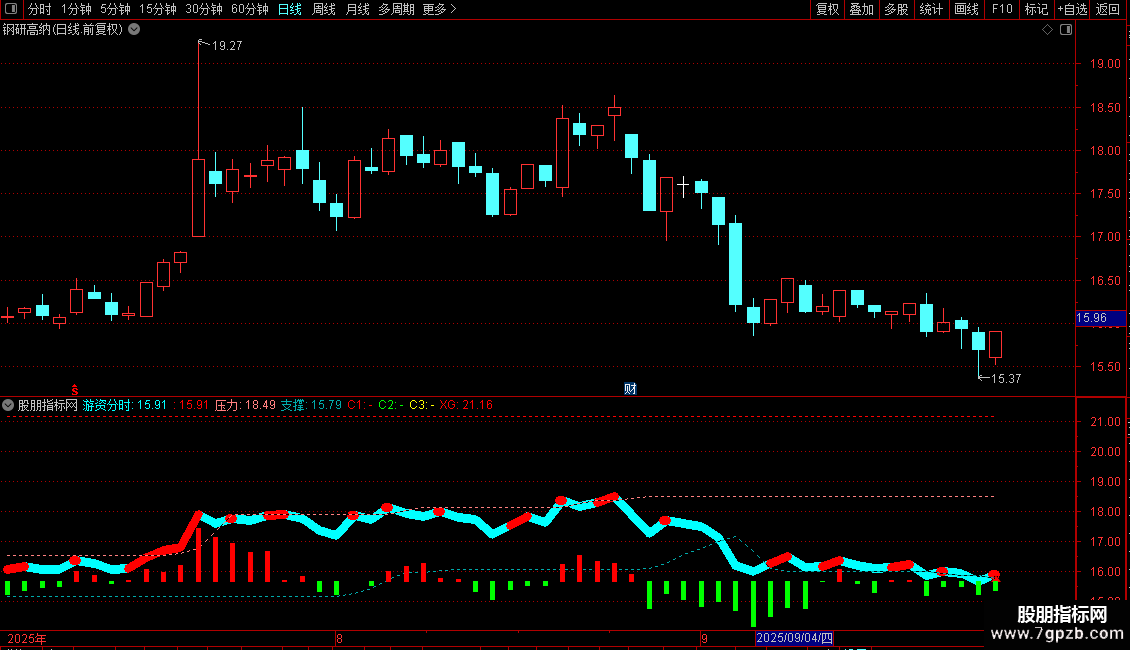Click the 15.96 current price tag

tap(1100, 318)
